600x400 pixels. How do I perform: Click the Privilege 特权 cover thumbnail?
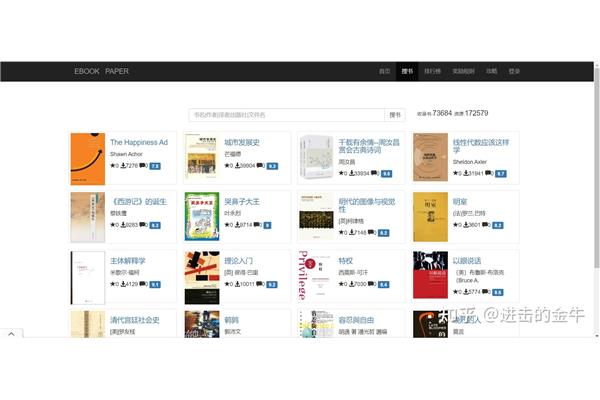pyautogui.click(x=316, y=276)
